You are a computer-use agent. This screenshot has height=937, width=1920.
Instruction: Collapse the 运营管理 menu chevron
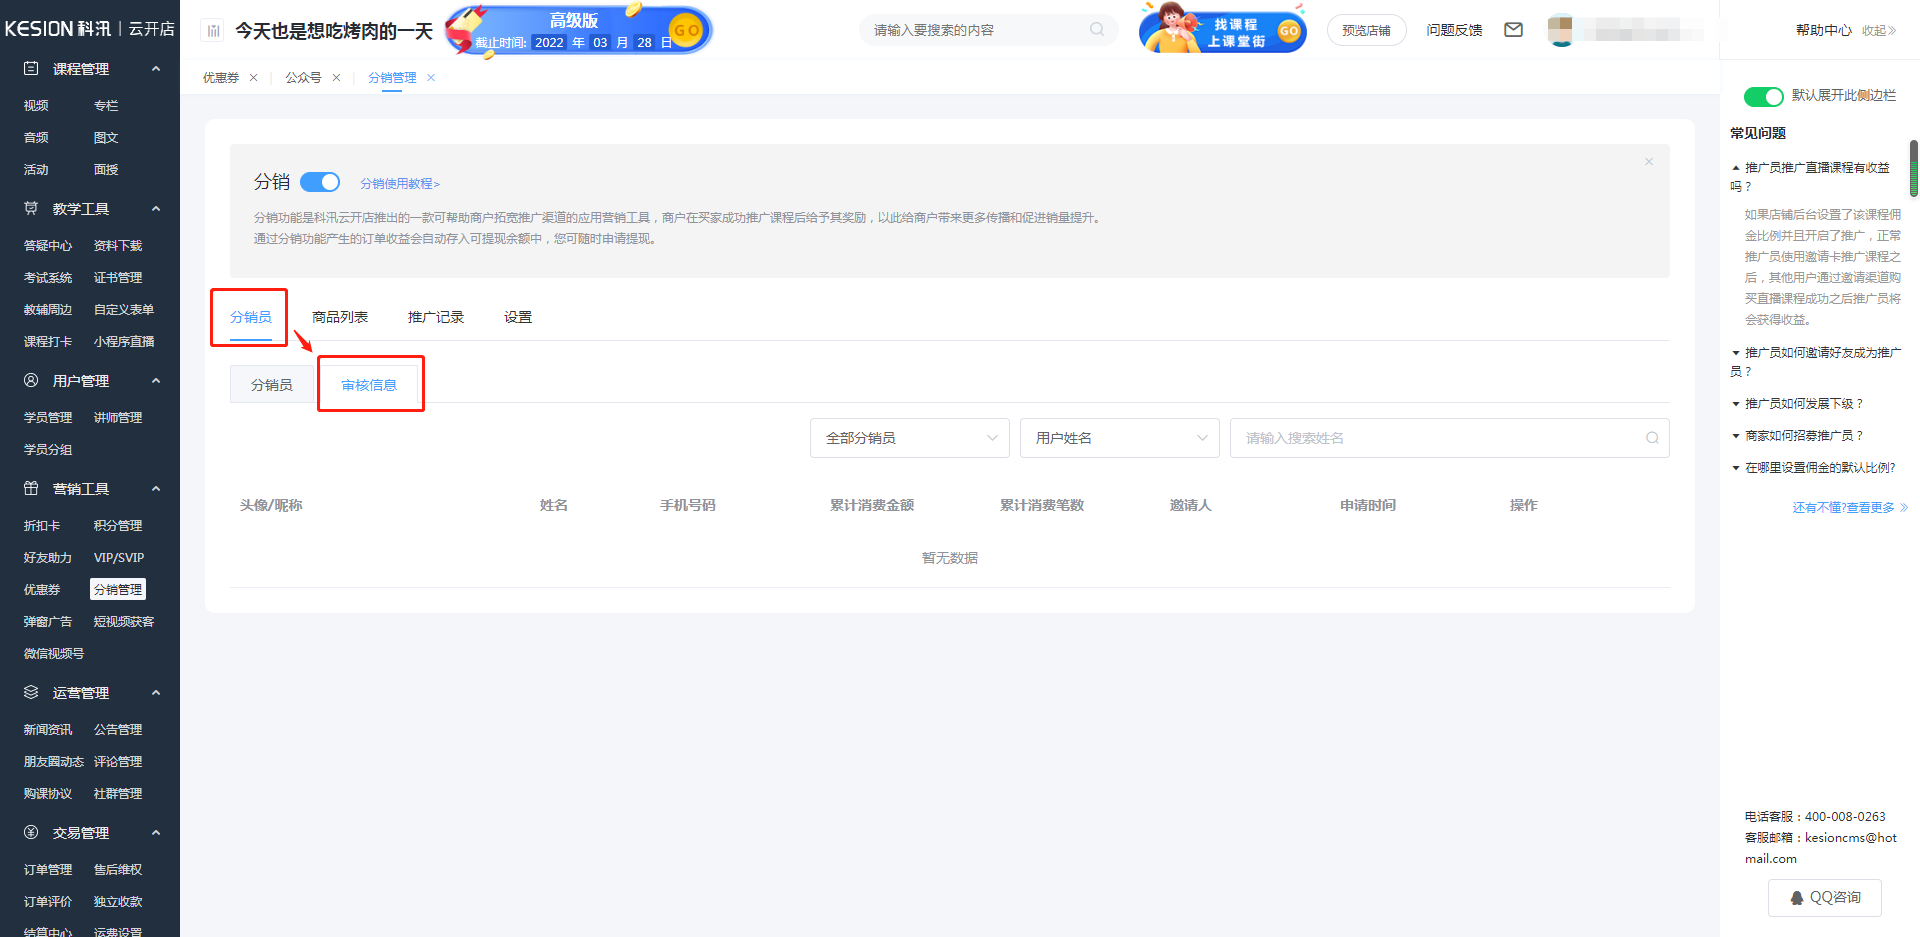pyautogui.click(x=156, y=693)
